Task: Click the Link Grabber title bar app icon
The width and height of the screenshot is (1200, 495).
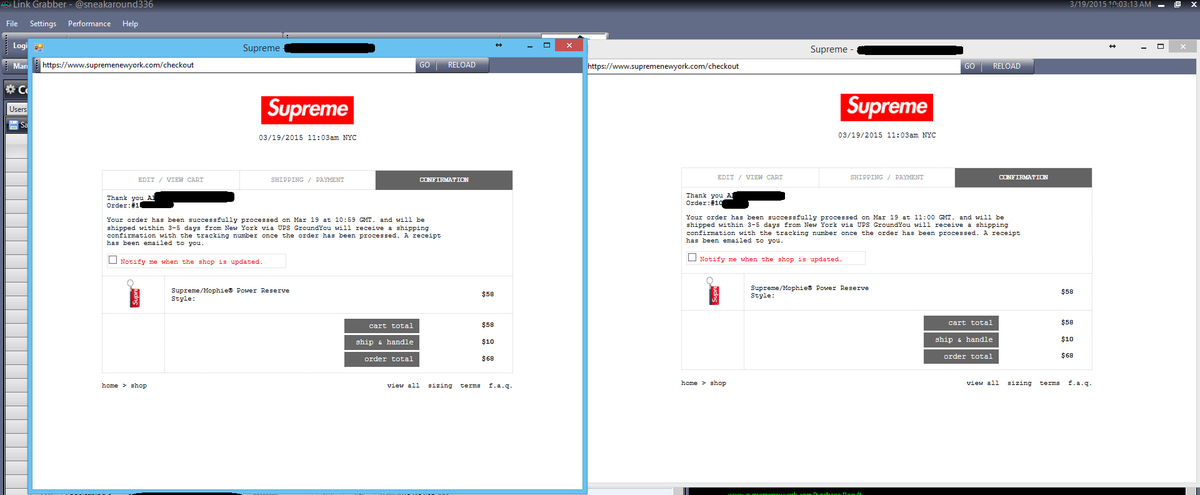Action: [6, 6]
